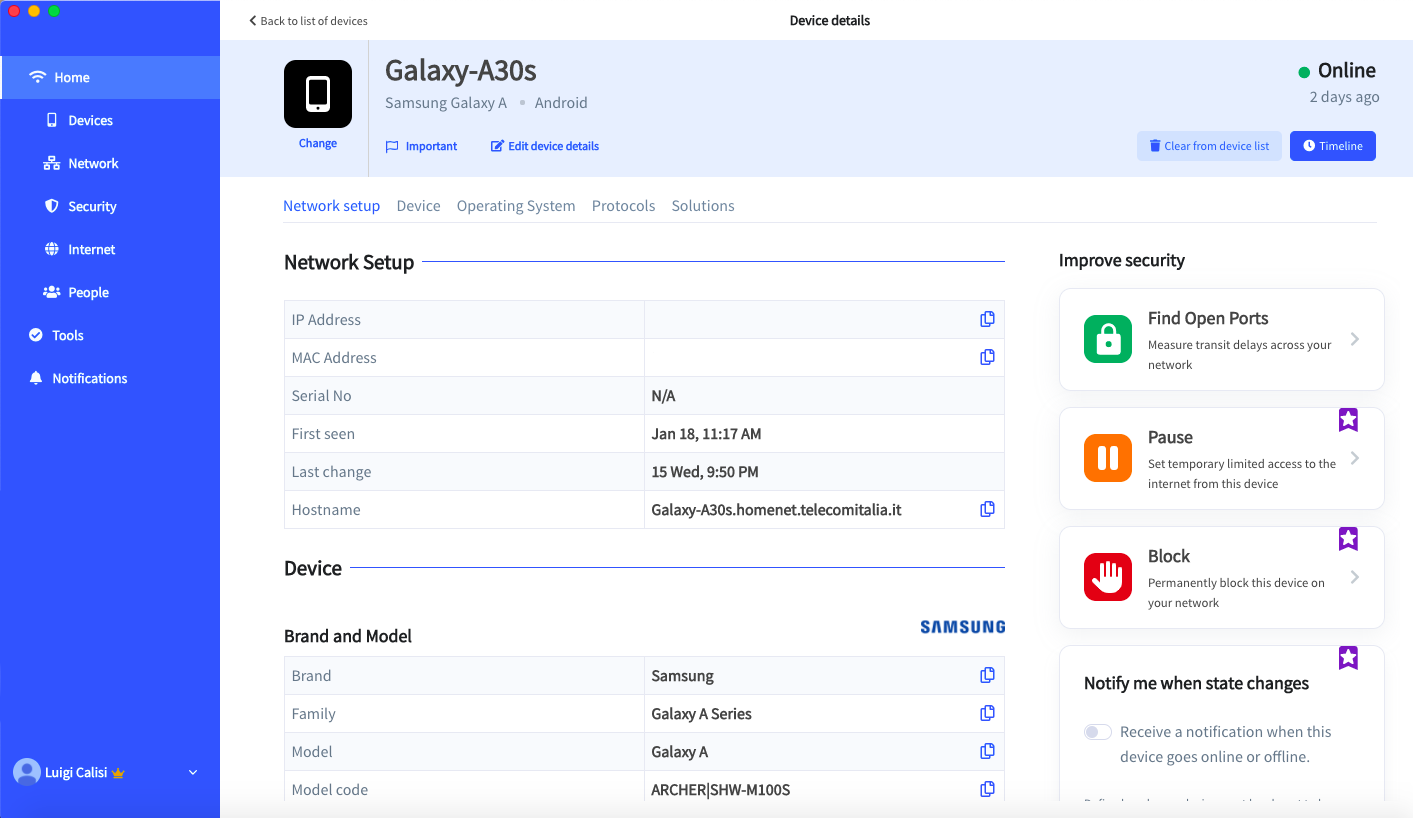
Task: Select the Galaxy-A30s device name heading
Action: point(461,71)
